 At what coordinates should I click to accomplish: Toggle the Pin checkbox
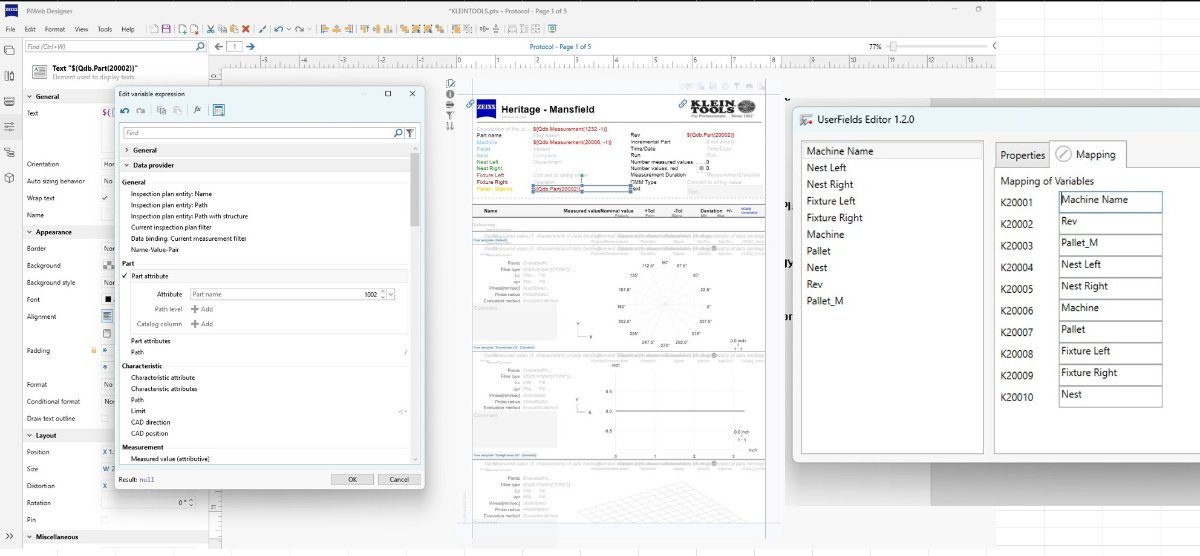(x=106, y=520)
